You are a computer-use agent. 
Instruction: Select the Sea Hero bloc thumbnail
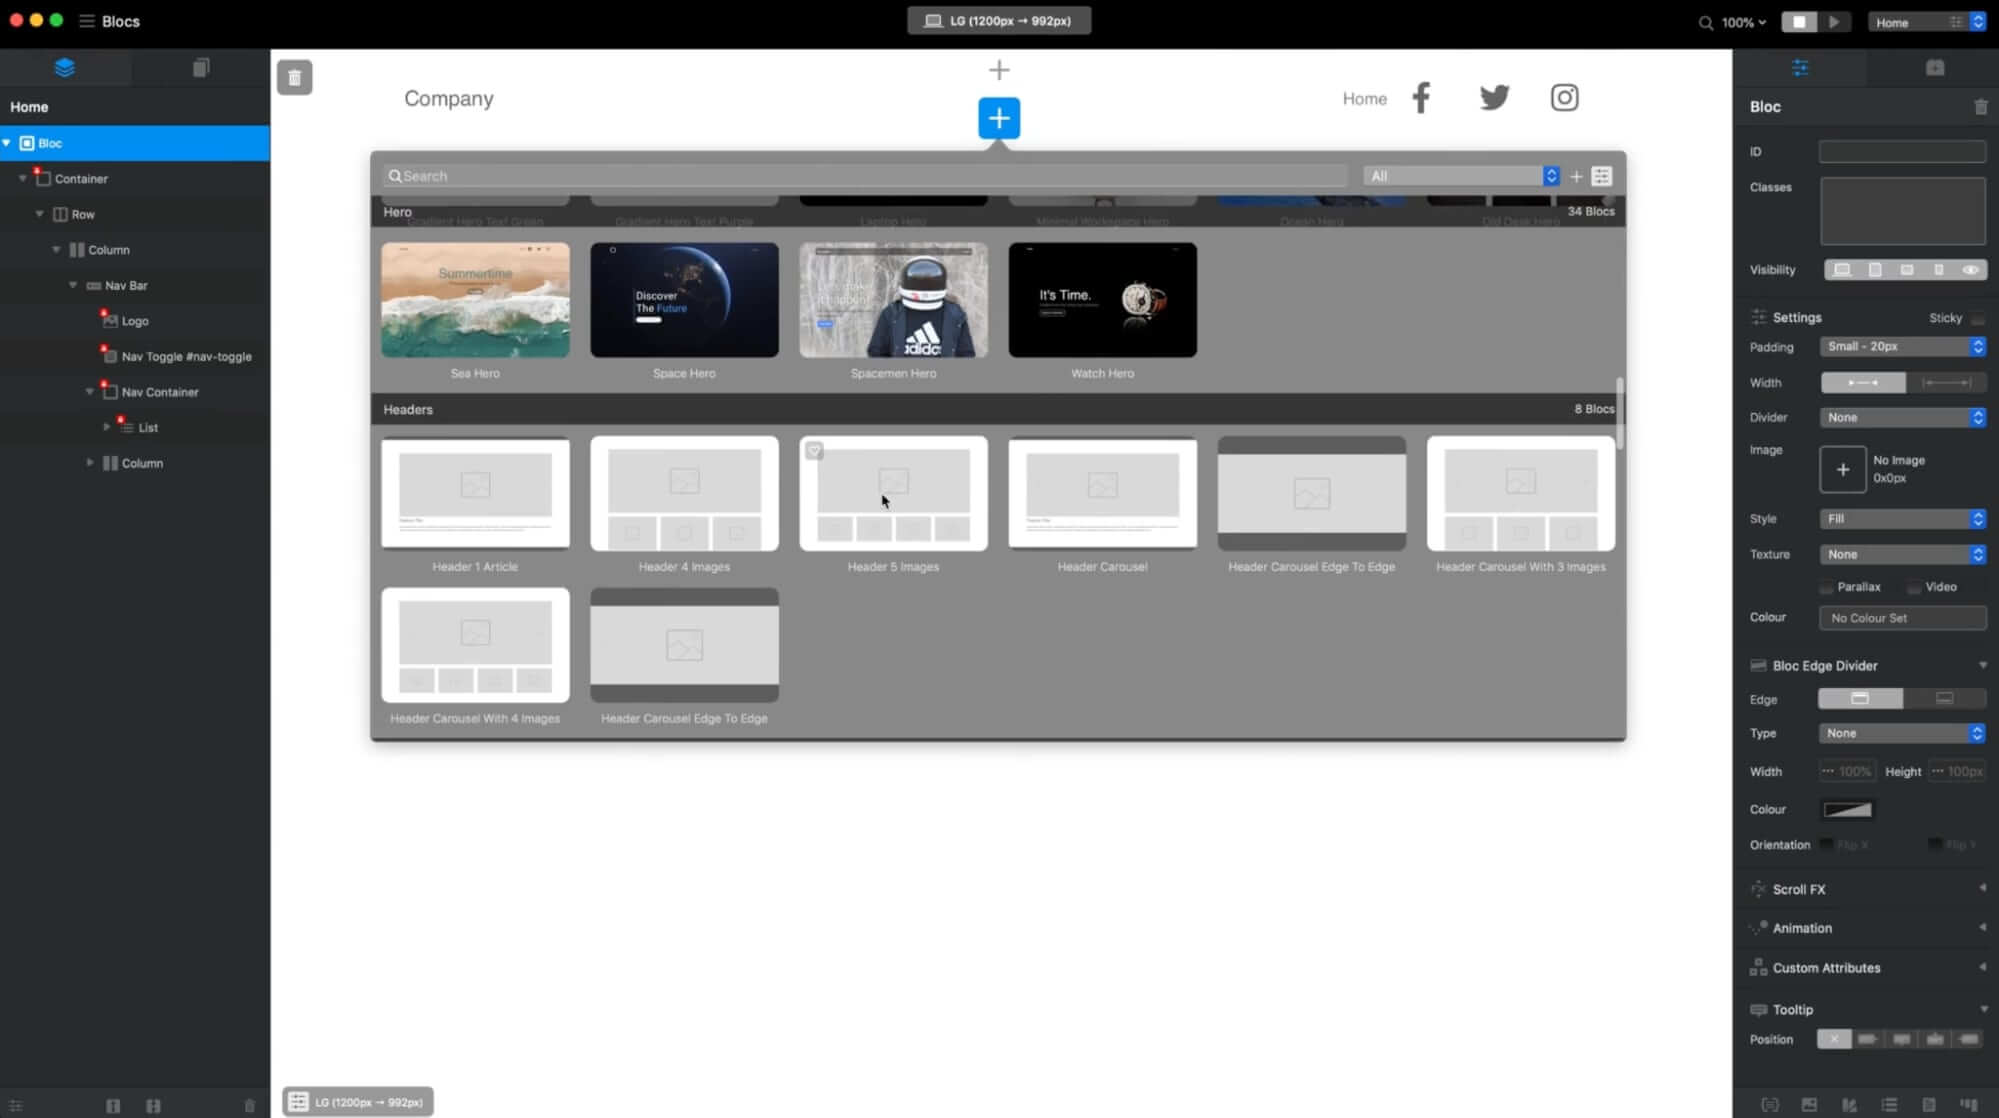(x=475, y=300)
